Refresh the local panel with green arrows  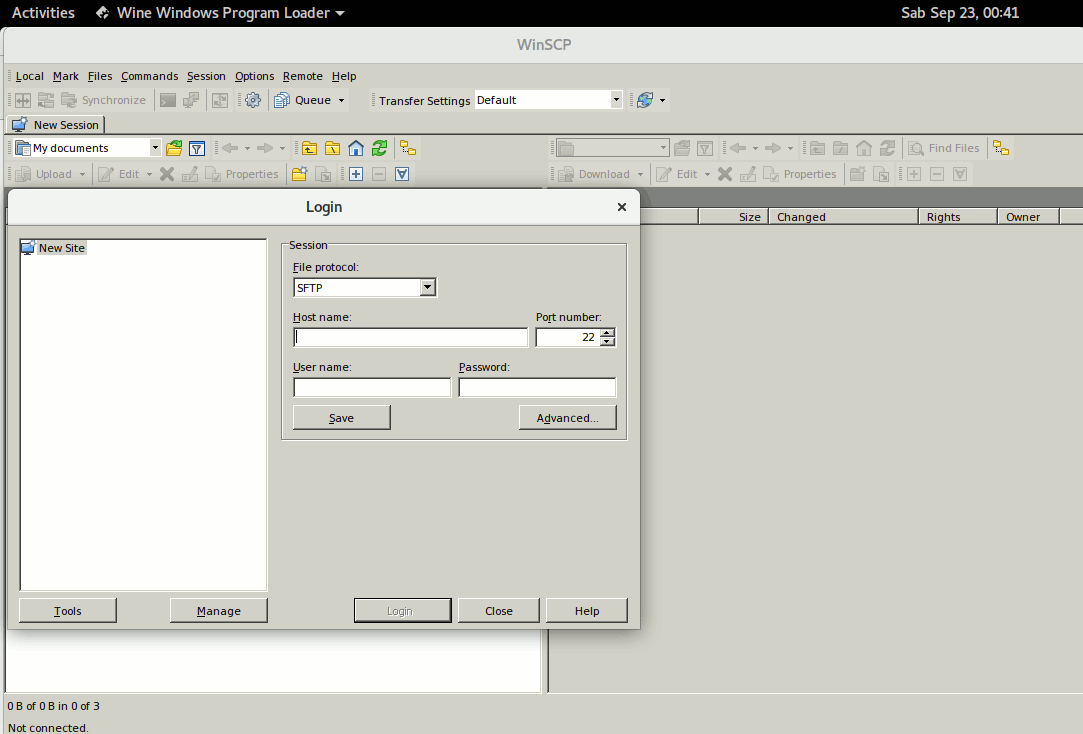point(379,148)
